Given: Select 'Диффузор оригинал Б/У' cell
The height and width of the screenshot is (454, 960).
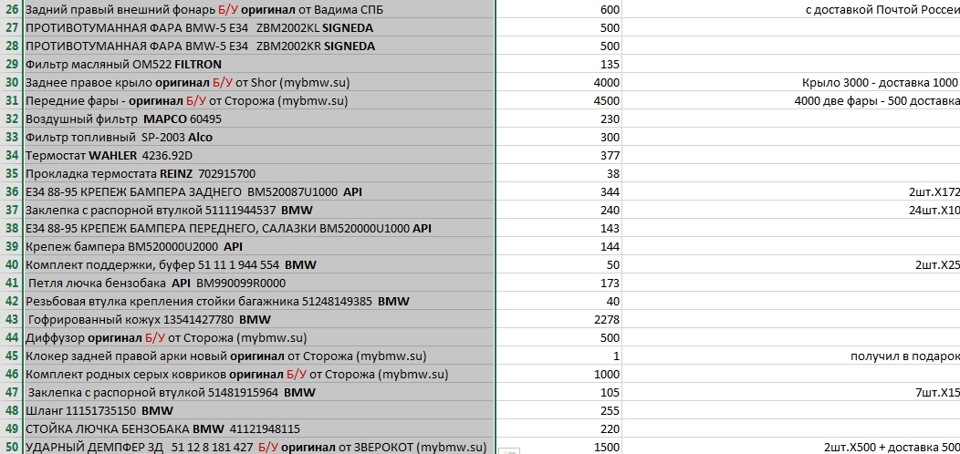Looking at the screenshot, I should (259, 338).
